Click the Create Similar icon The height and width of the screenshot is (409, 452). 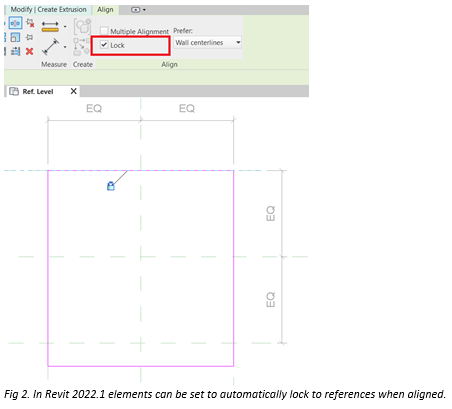[82, 47]
